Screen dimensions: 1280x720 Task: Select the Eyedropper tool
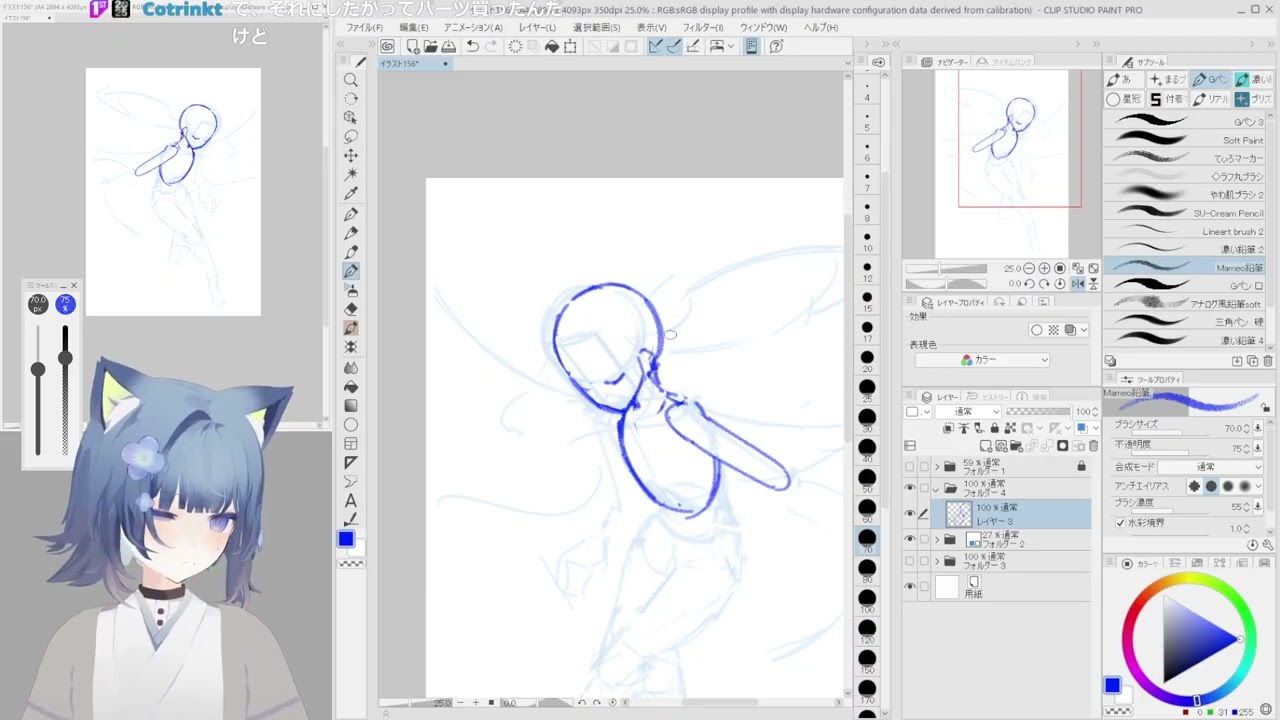pos(351,194)
